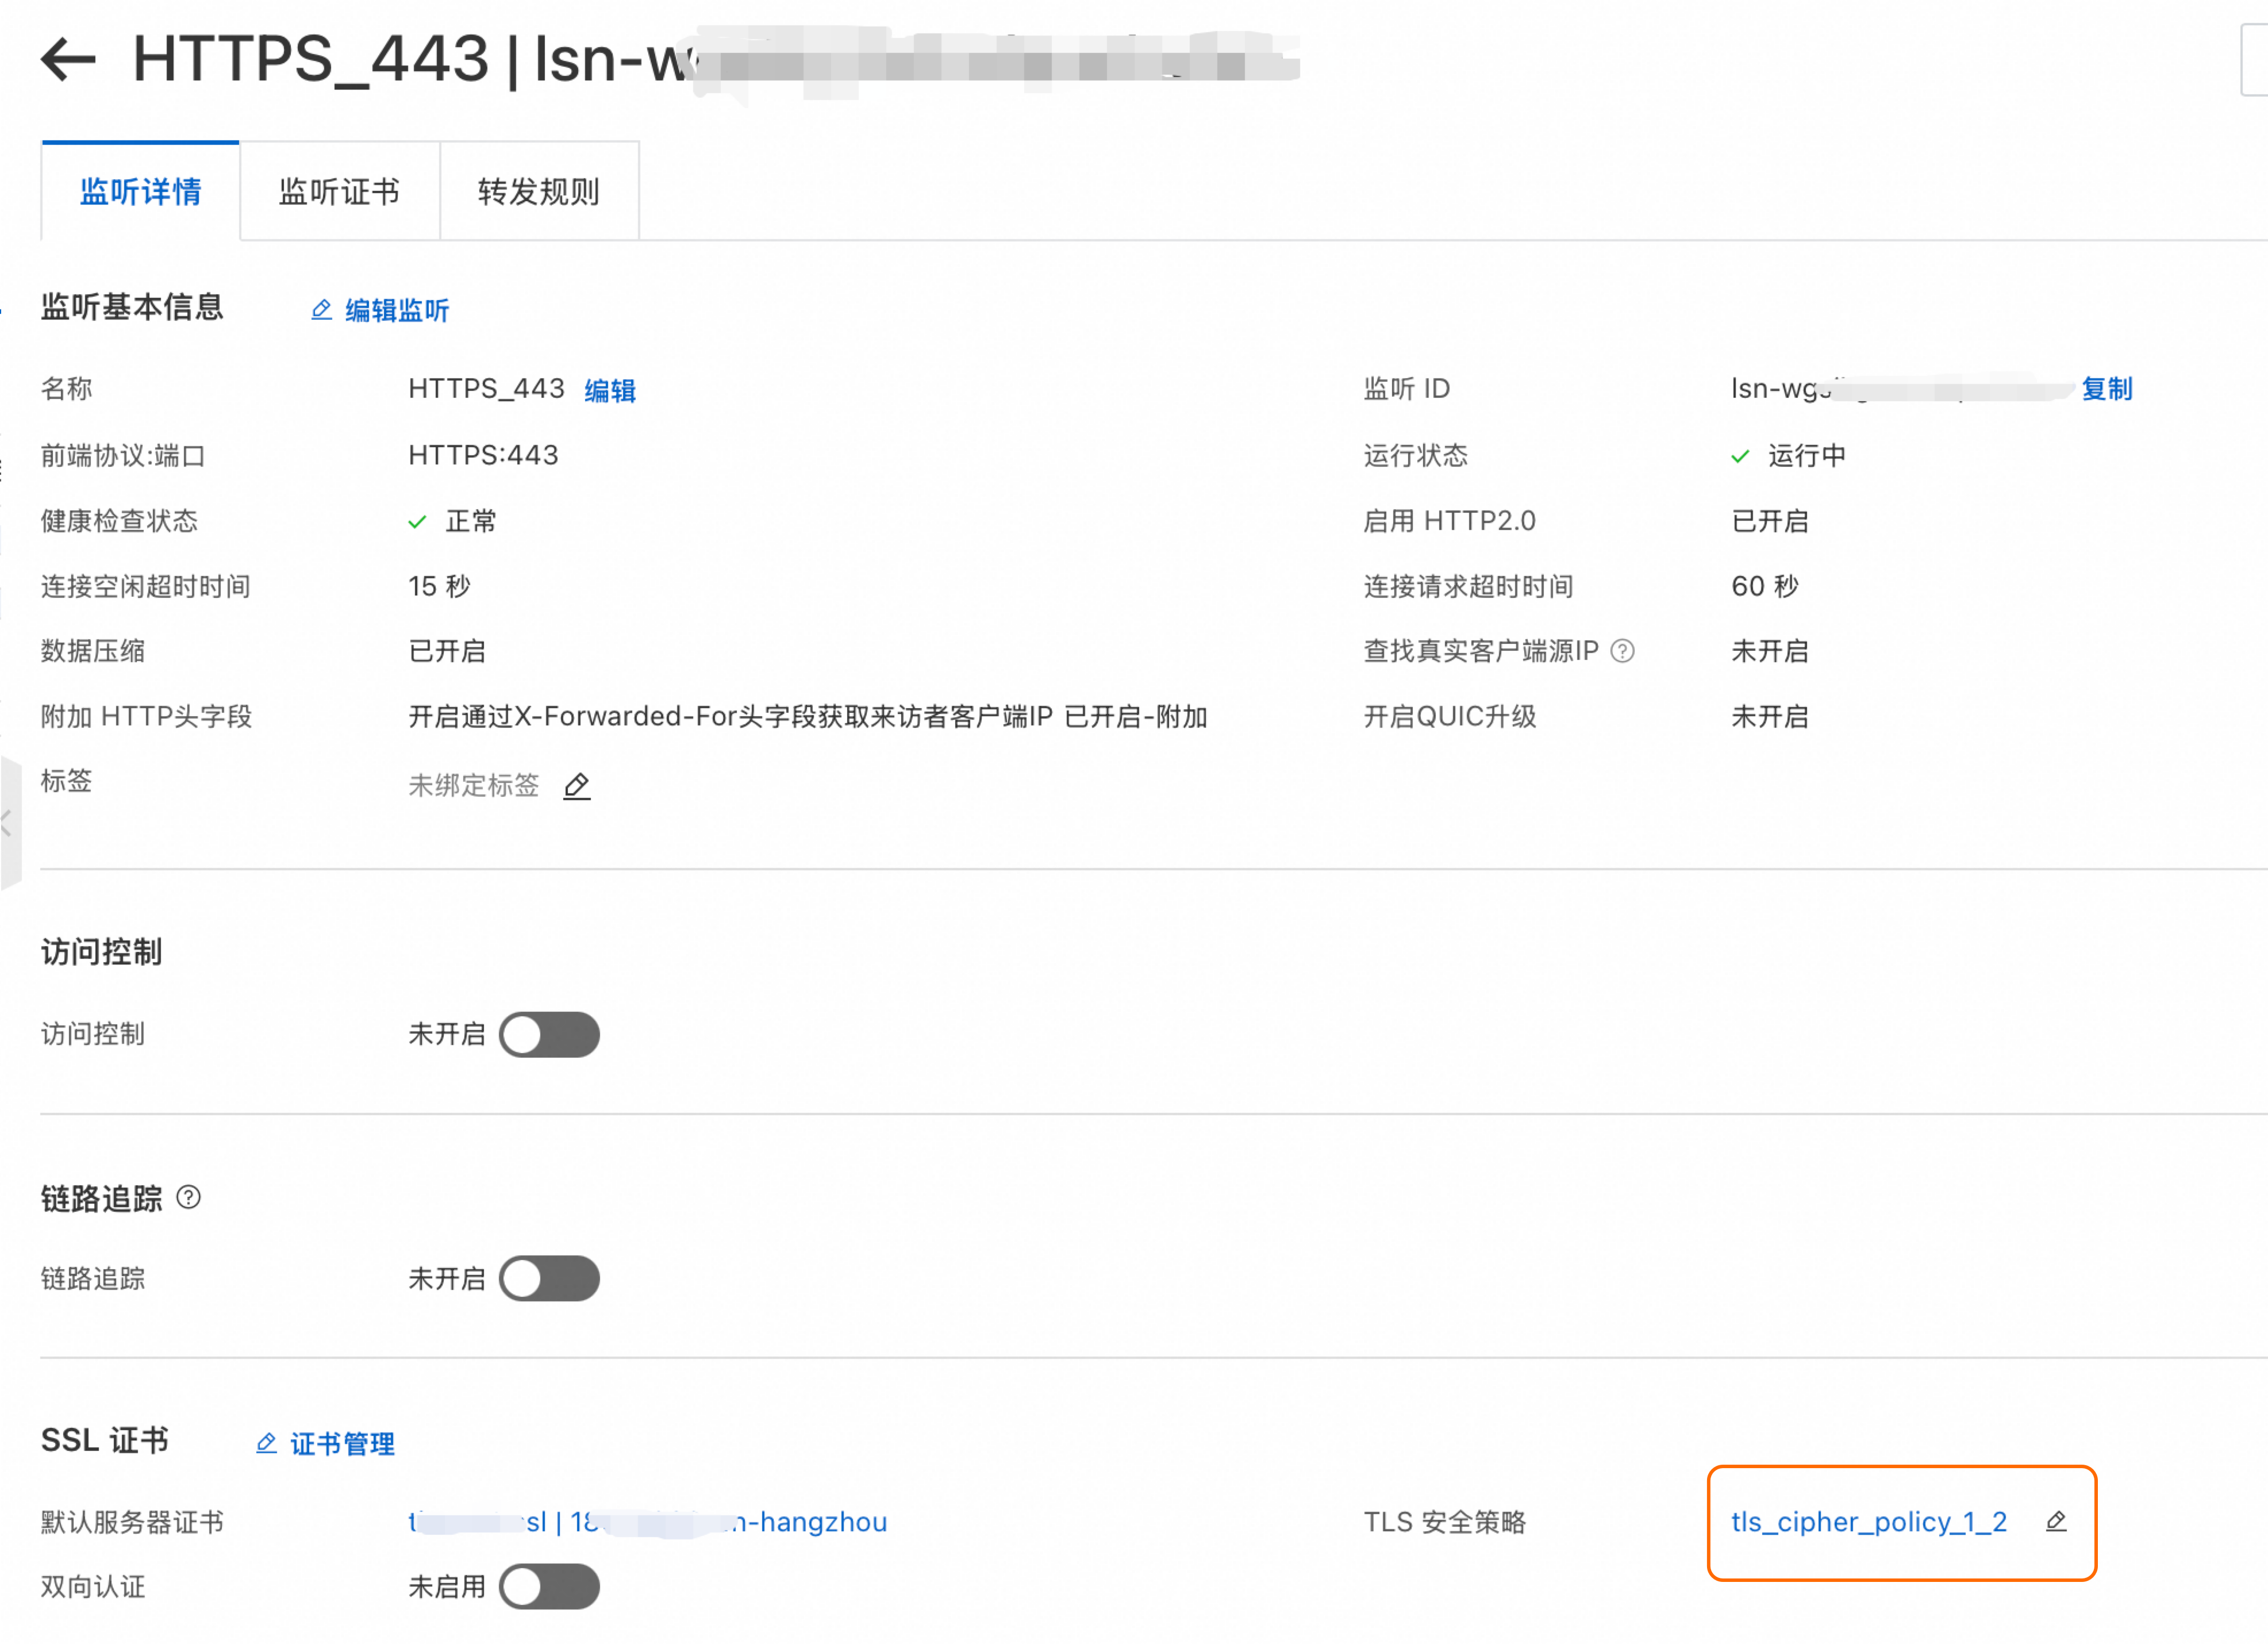Enable the 访问控制 toggle switch

click(x=549, y=1035)
